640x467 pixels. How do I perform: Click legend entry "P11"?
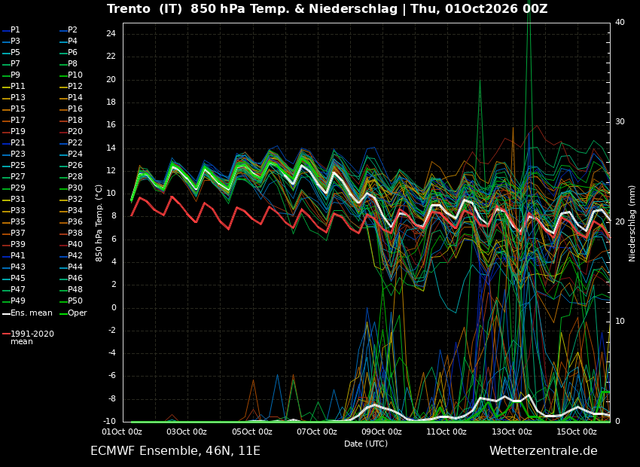point(13,87)
